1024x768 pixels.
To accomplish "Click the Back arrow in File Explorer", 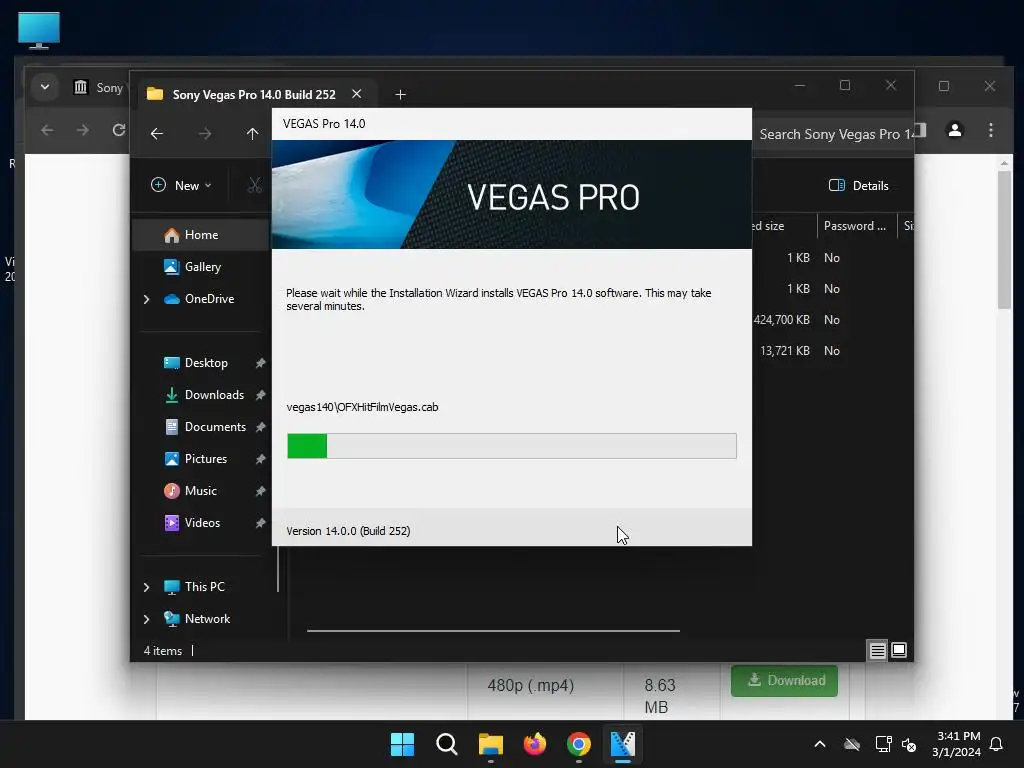I will pyautogui.click(x=157, y=134).
